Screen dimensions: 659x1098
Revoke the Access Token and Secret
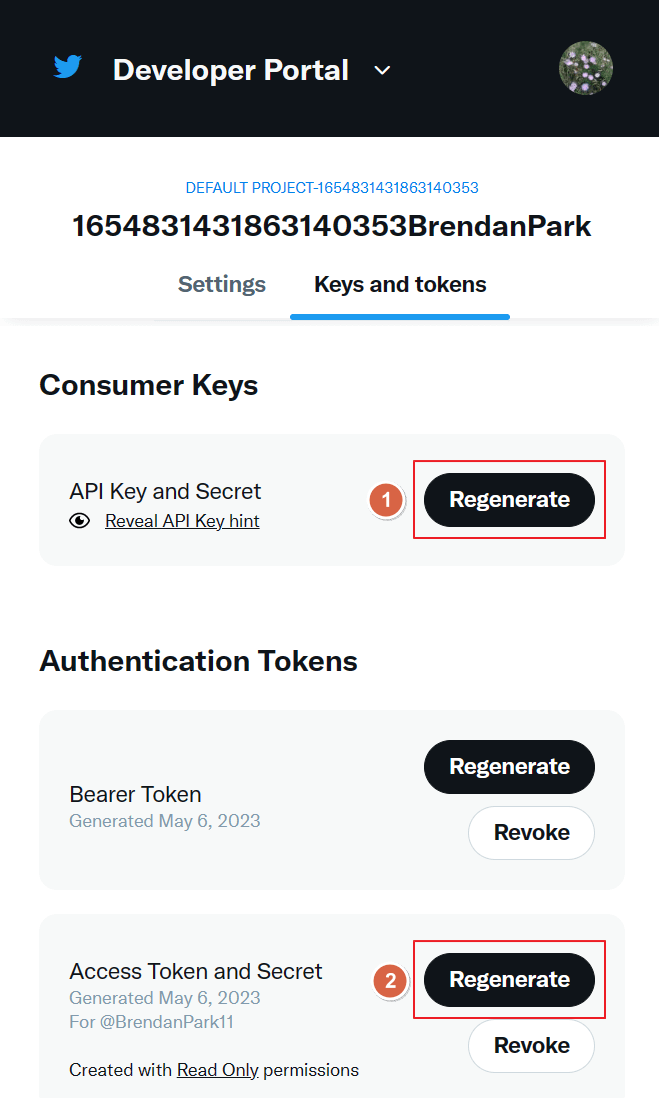[x=531, y=1045]
